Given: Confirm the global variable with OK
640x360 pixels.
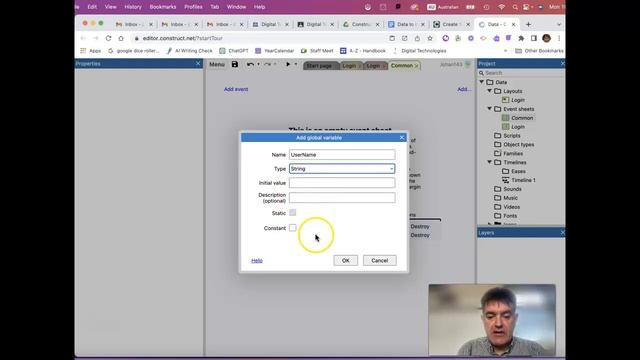Looking at the screenshot, I should 345,260.
